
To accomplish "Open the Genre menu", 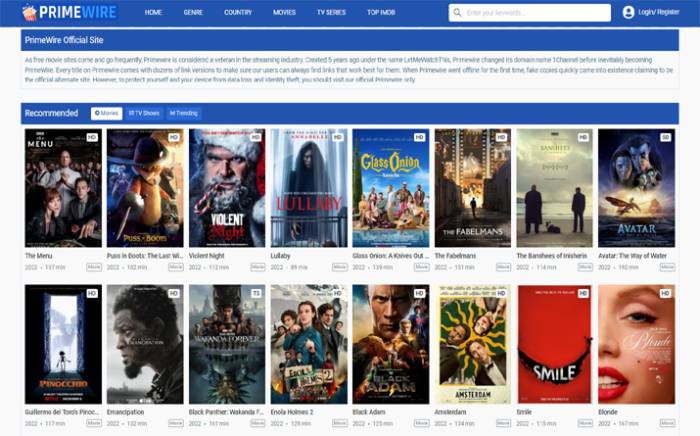I will 192,13.
